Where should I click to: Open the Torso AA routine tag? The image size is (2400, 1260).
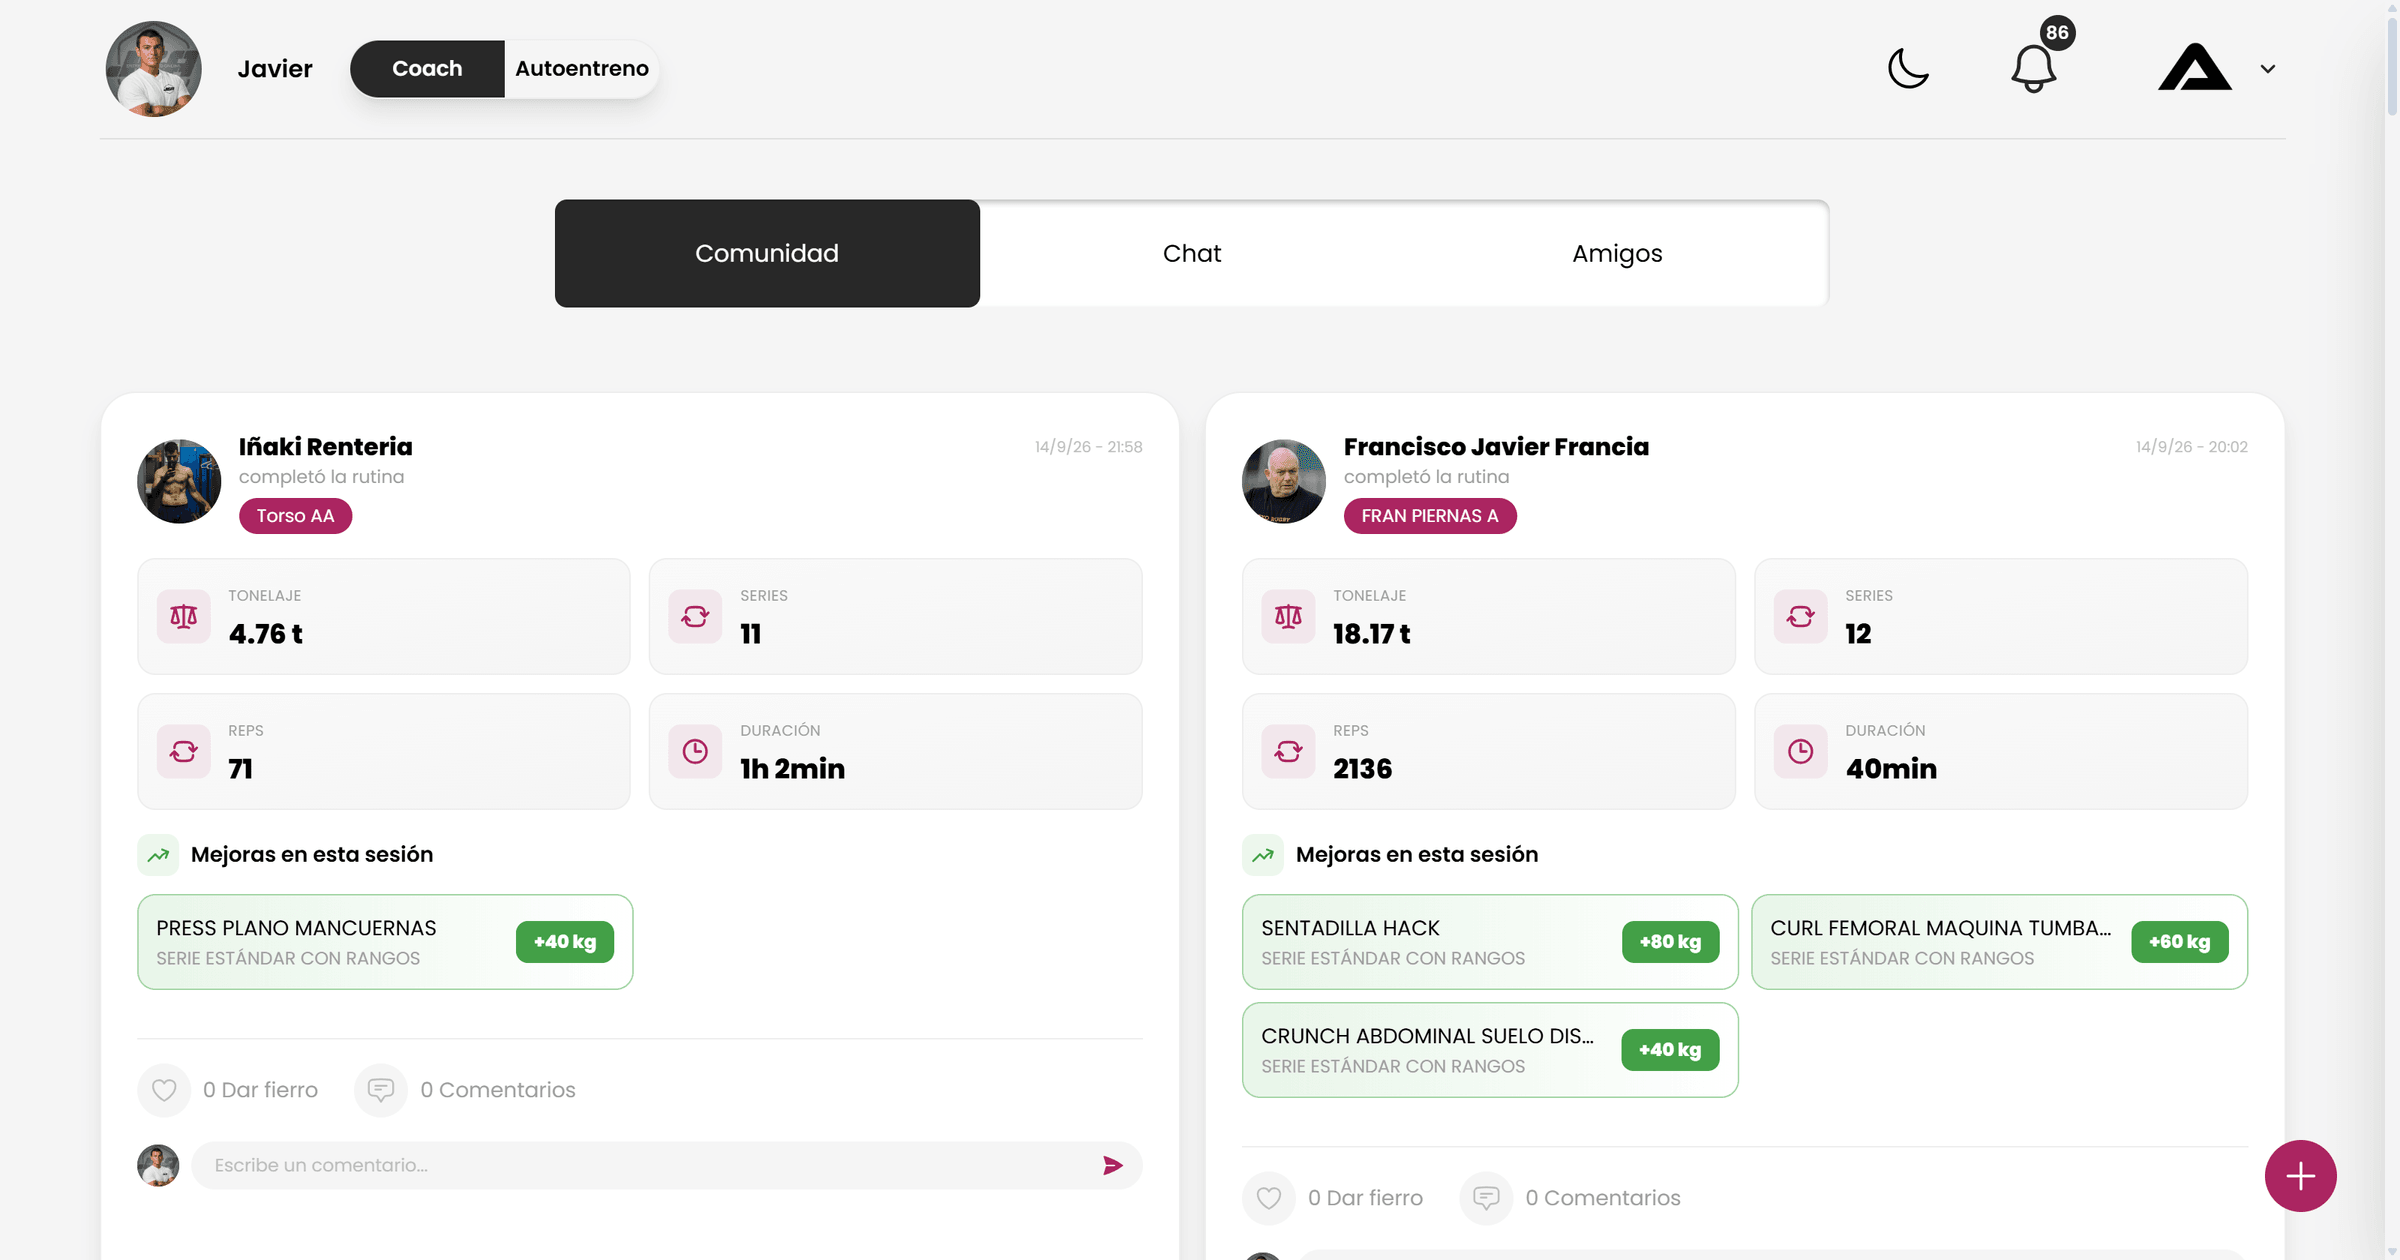(x=295, y=516)
